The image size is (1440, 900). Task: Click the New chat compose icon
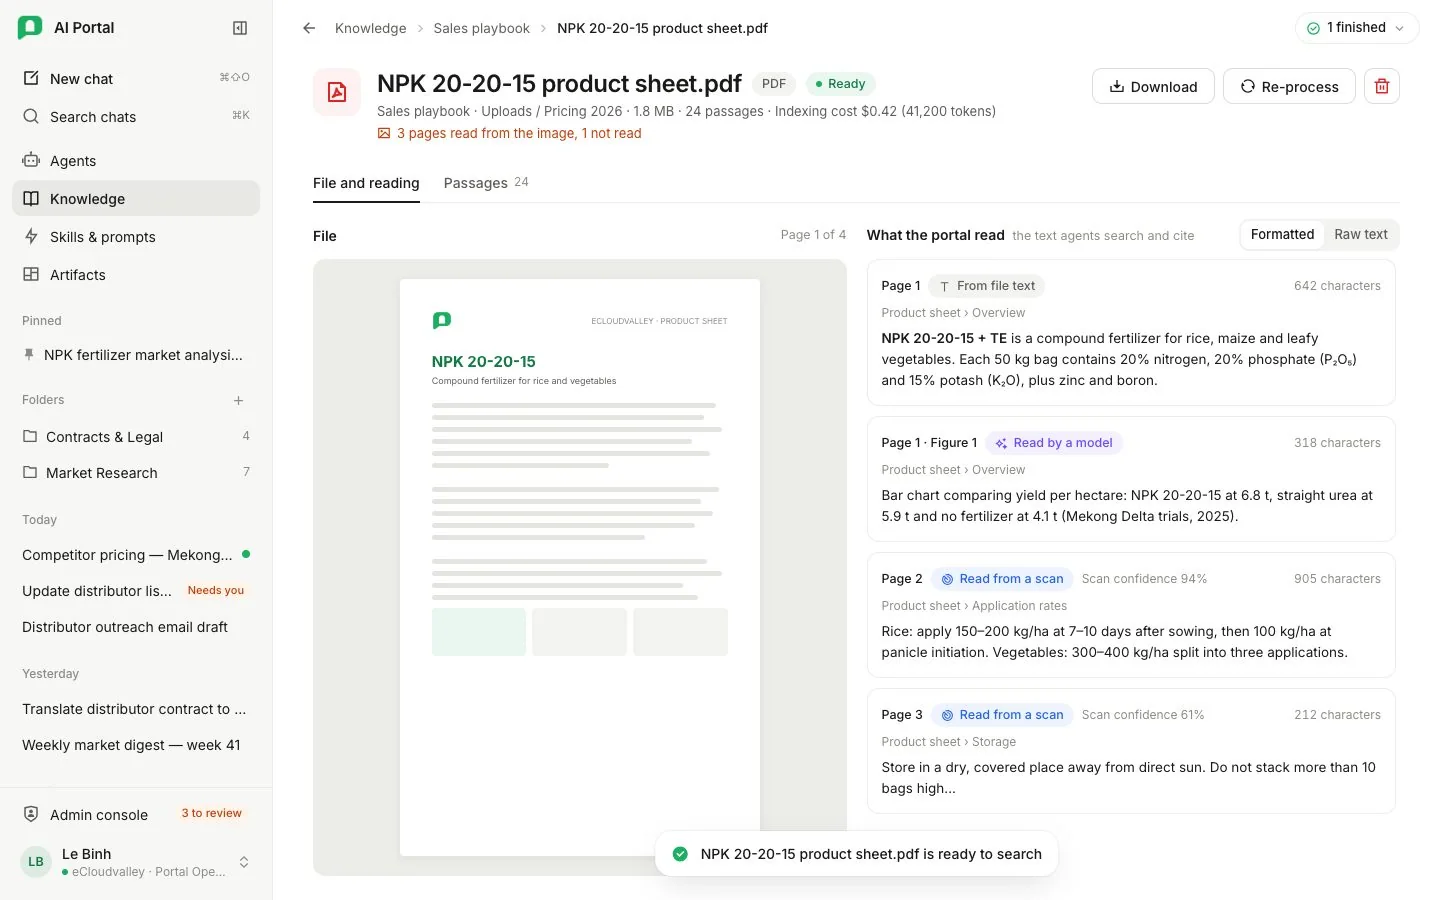[x=31, y=78]
